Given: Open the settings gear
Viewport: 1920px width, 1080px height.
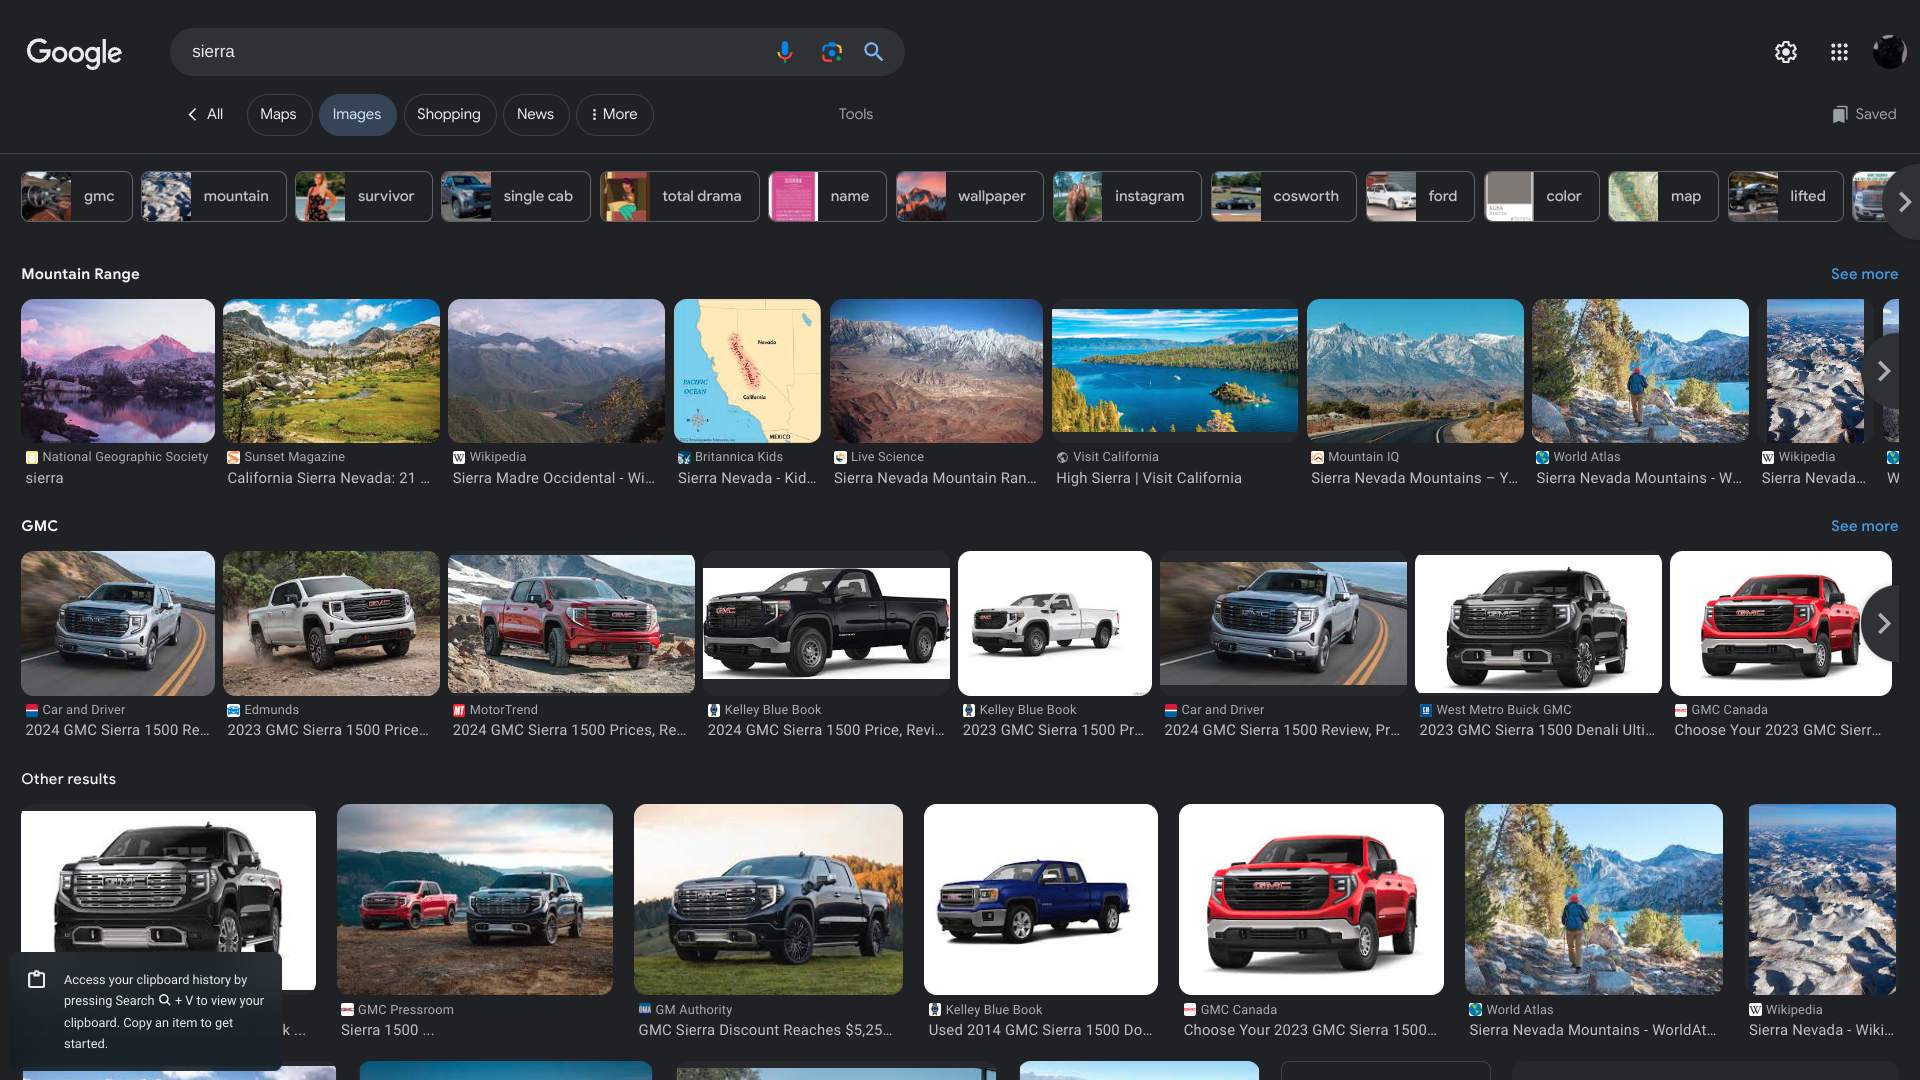Looking at the screenshot, I should click(x=1786, y=52).
